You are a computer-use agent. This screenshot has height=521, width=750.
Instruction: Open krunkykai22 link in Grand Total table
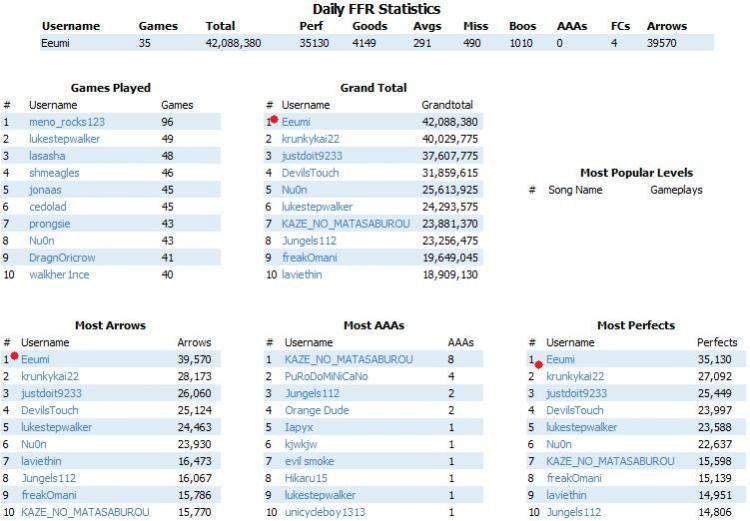[x=310, y=139]
